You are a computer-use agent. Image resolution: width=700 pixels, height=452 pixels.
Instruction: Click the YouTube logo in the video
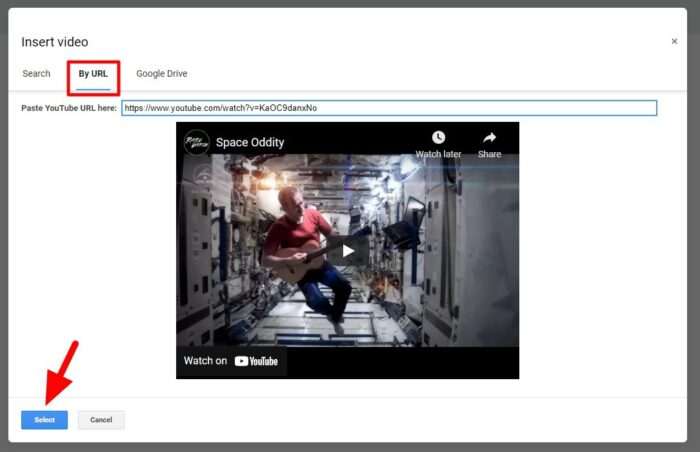pos(256,361)
